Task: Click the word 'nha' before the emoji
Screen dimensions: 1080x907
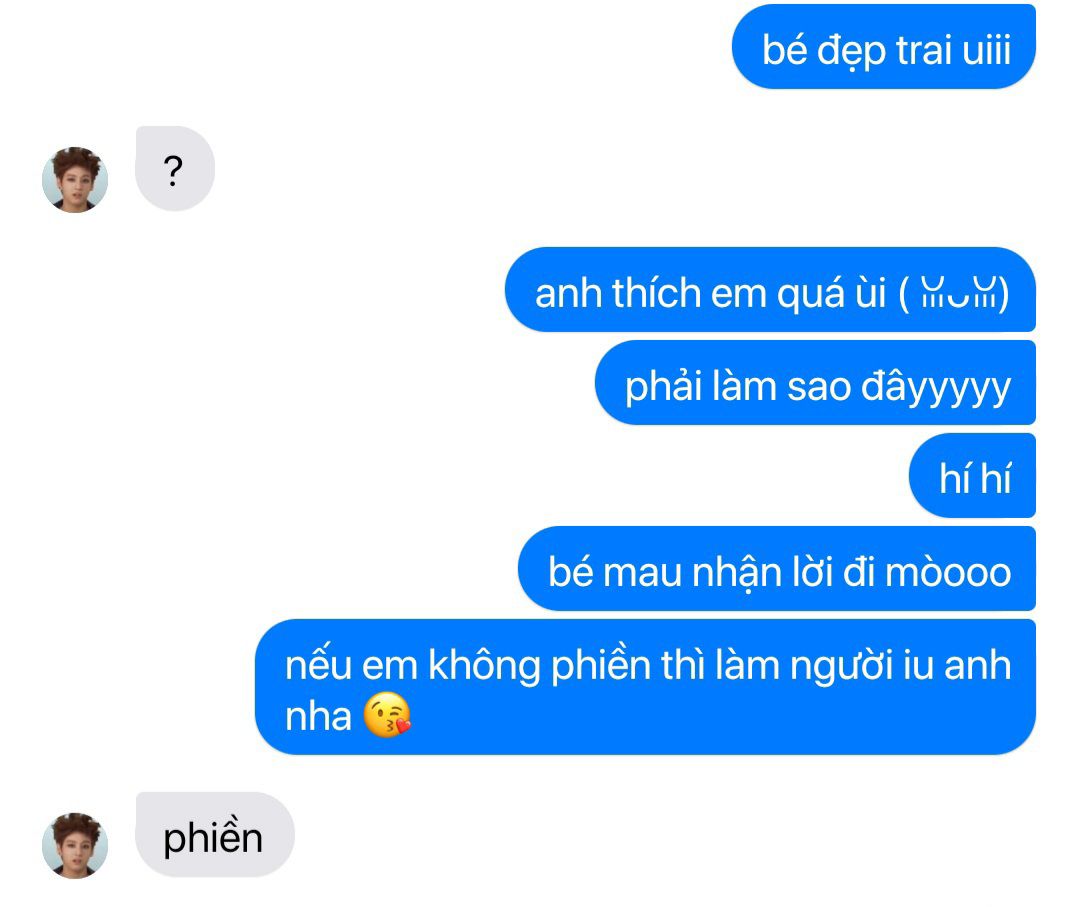Action: [318, 716]
